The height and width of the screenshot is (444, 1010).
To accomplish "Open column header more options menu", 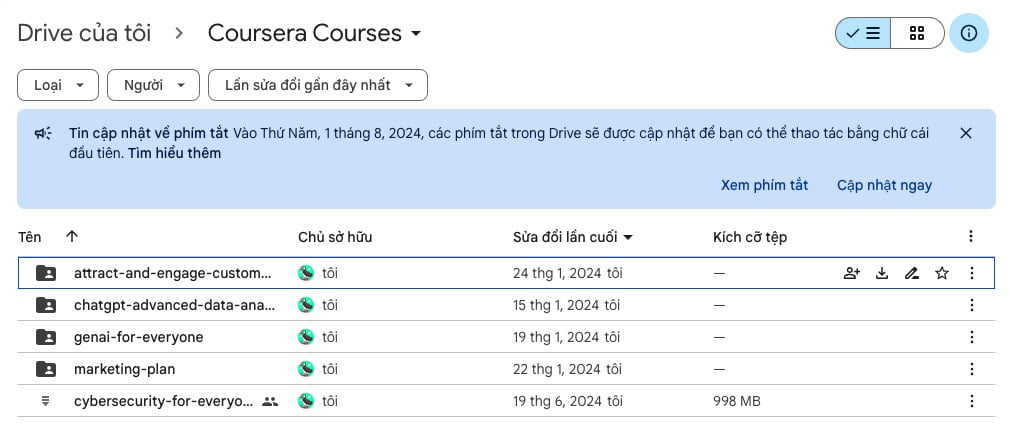I will click(x=971, y=236).
